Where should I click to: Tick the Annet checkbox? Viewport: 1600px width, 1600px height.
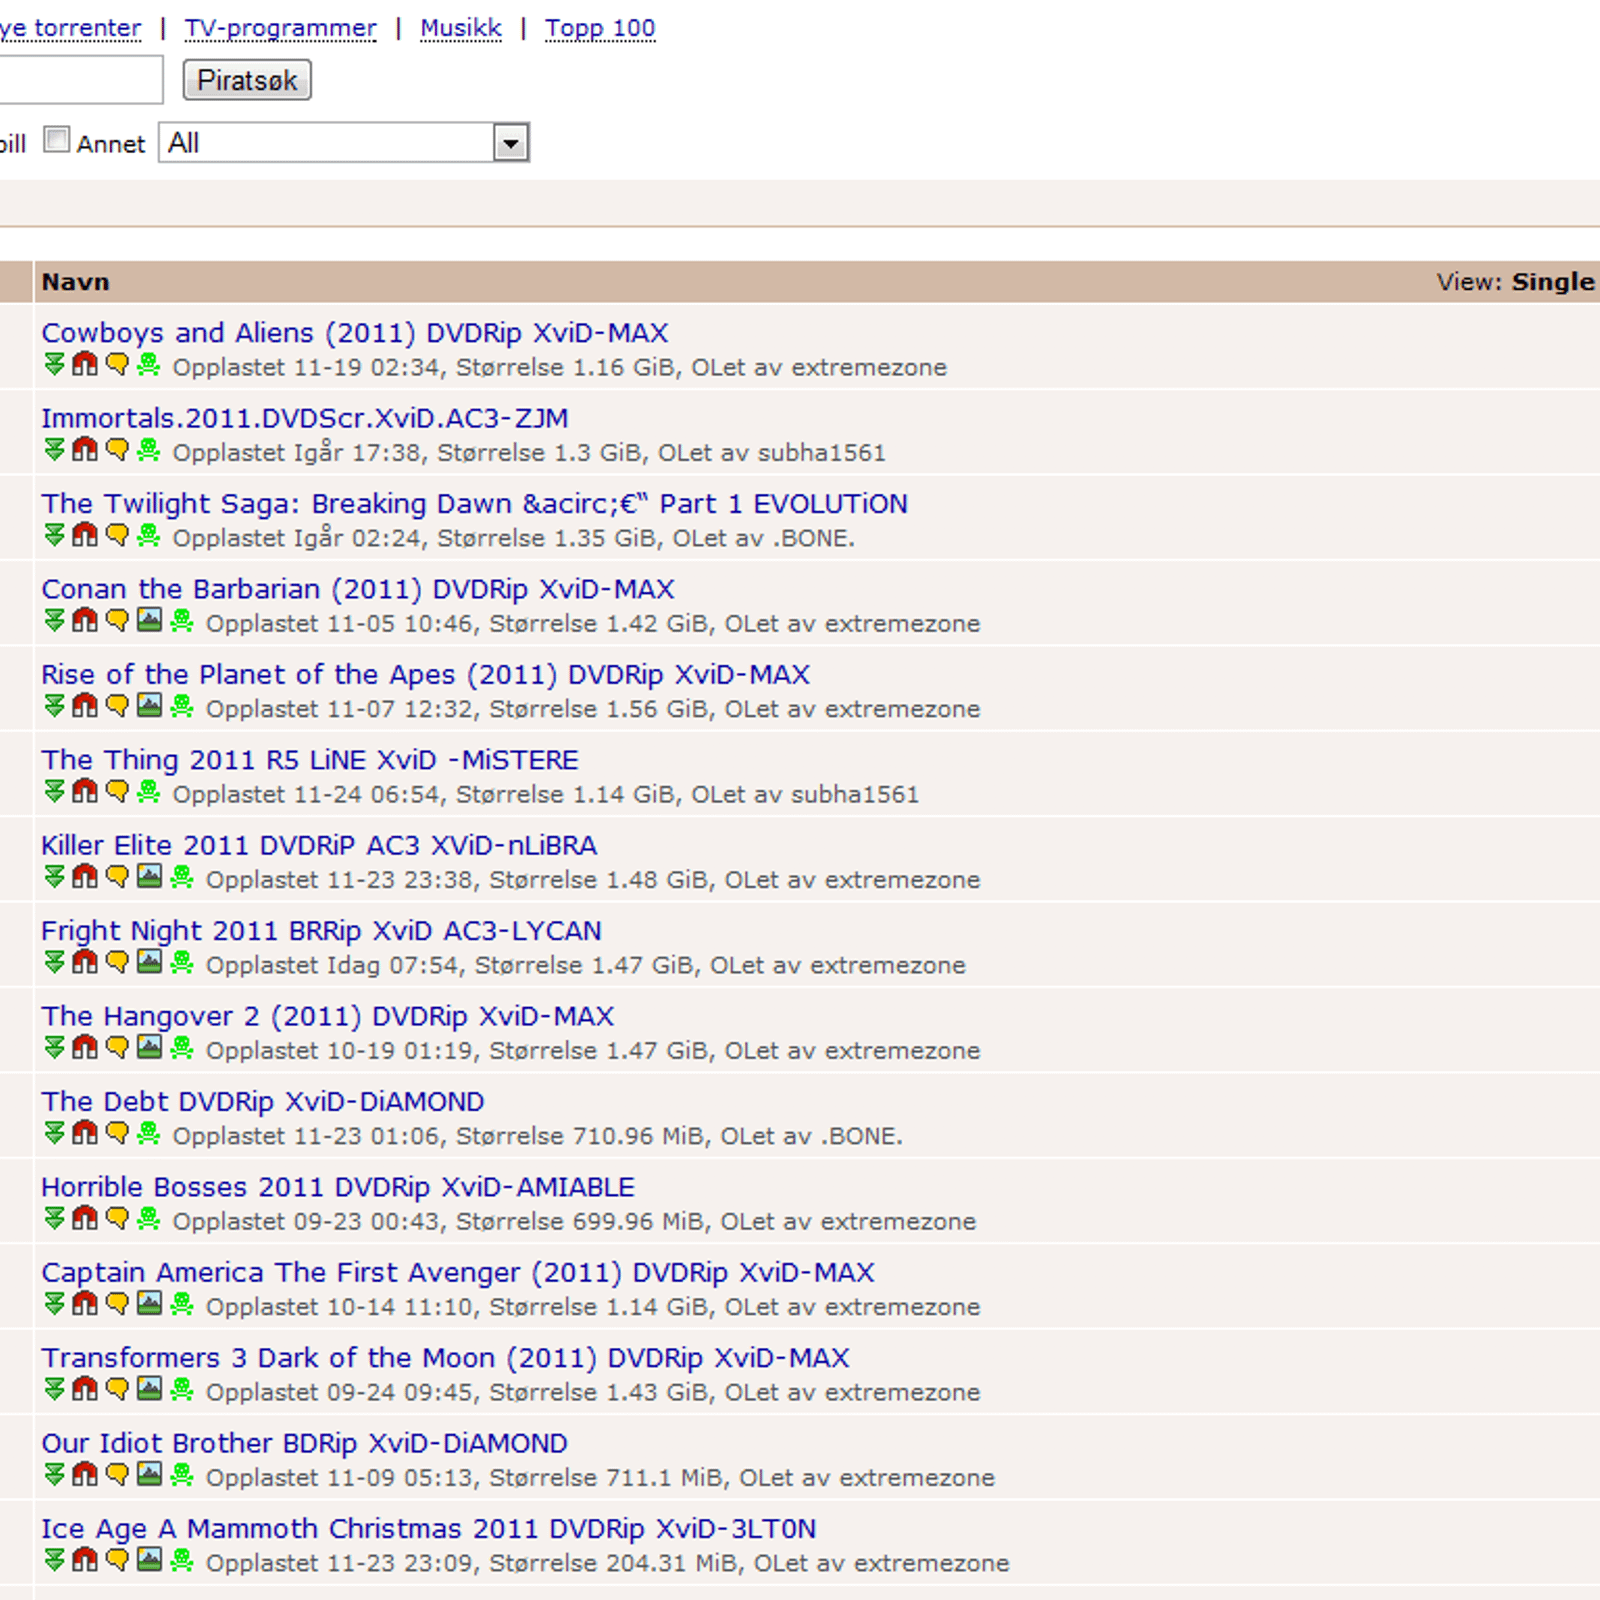tap(57, 141)
